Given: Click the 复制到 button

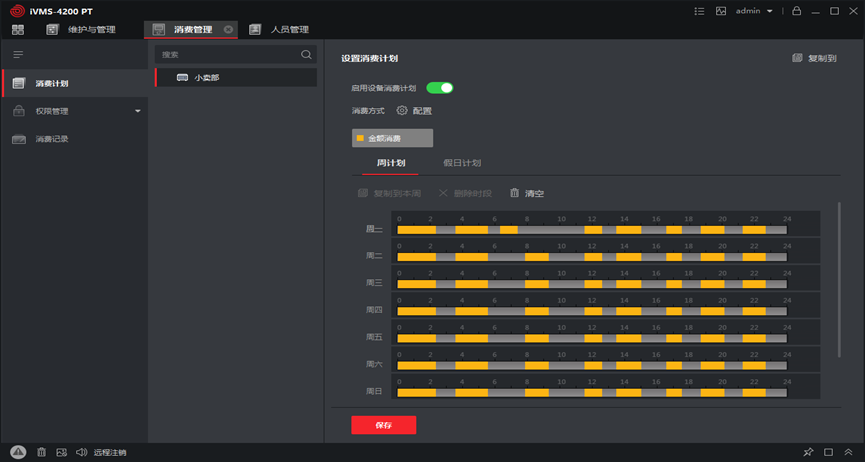Looking at the screenshot, I should [814, 59].
